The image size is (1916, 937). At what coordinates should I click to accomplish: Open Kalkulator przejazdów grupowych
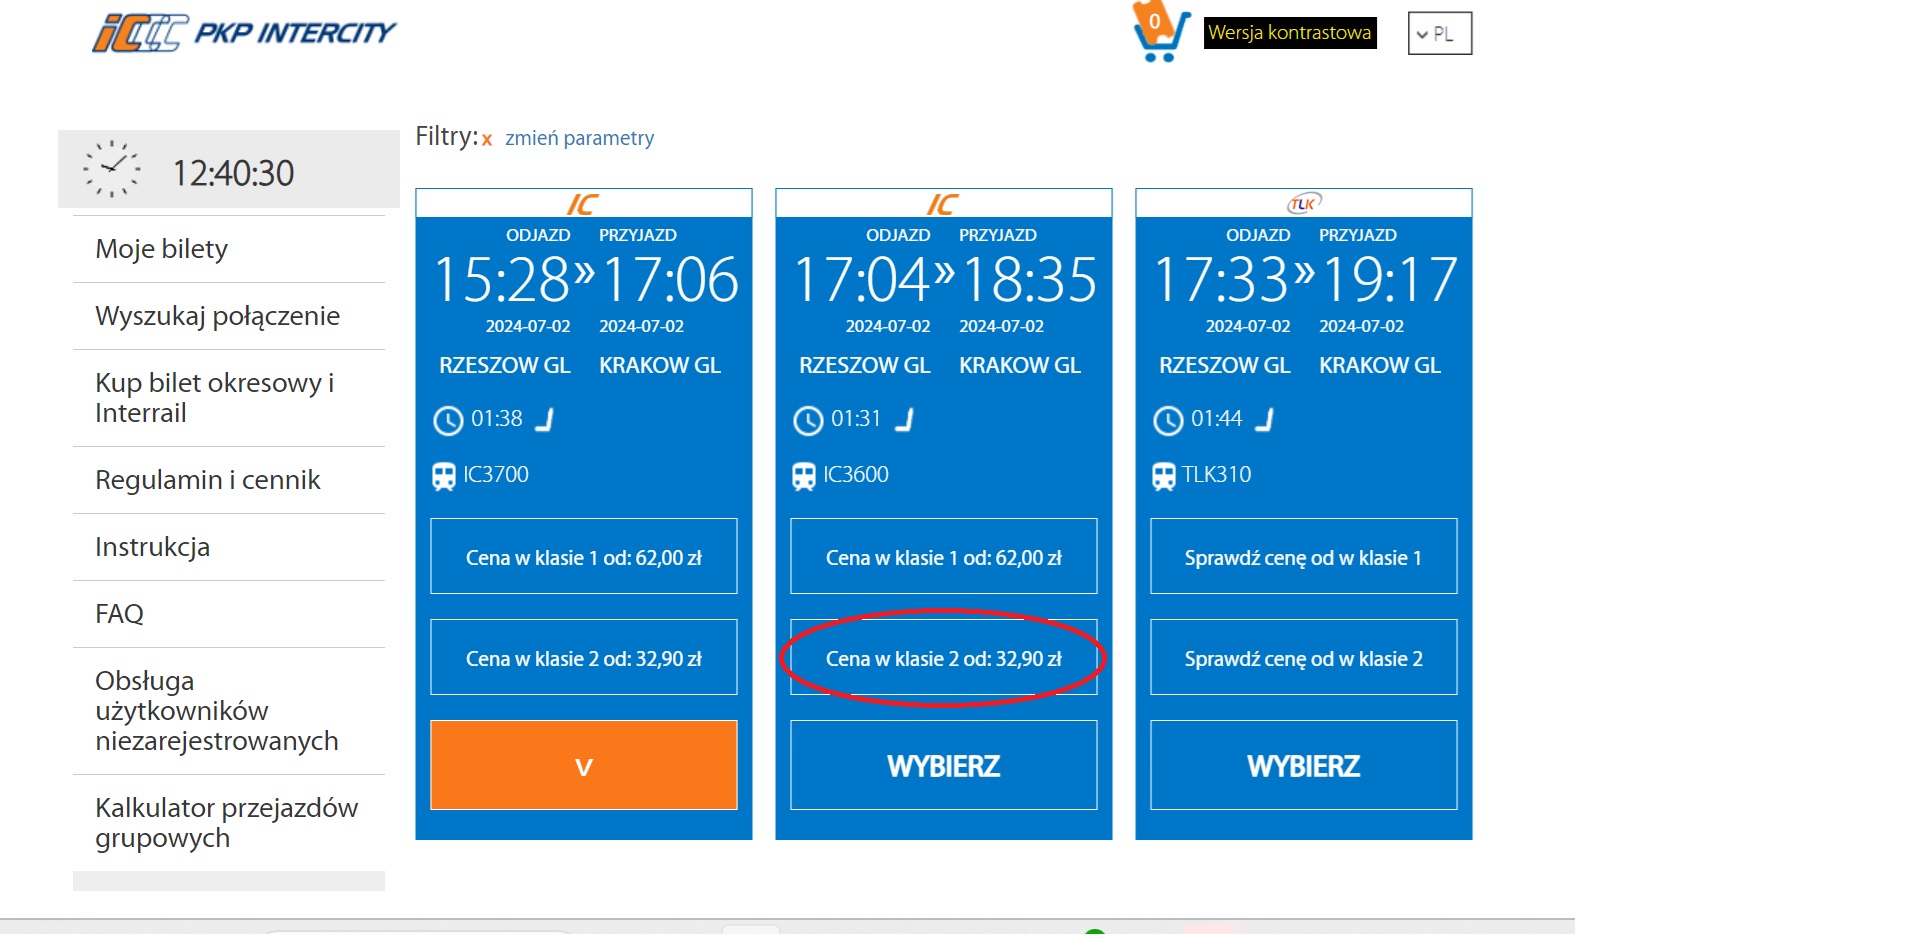pos(226,823)
